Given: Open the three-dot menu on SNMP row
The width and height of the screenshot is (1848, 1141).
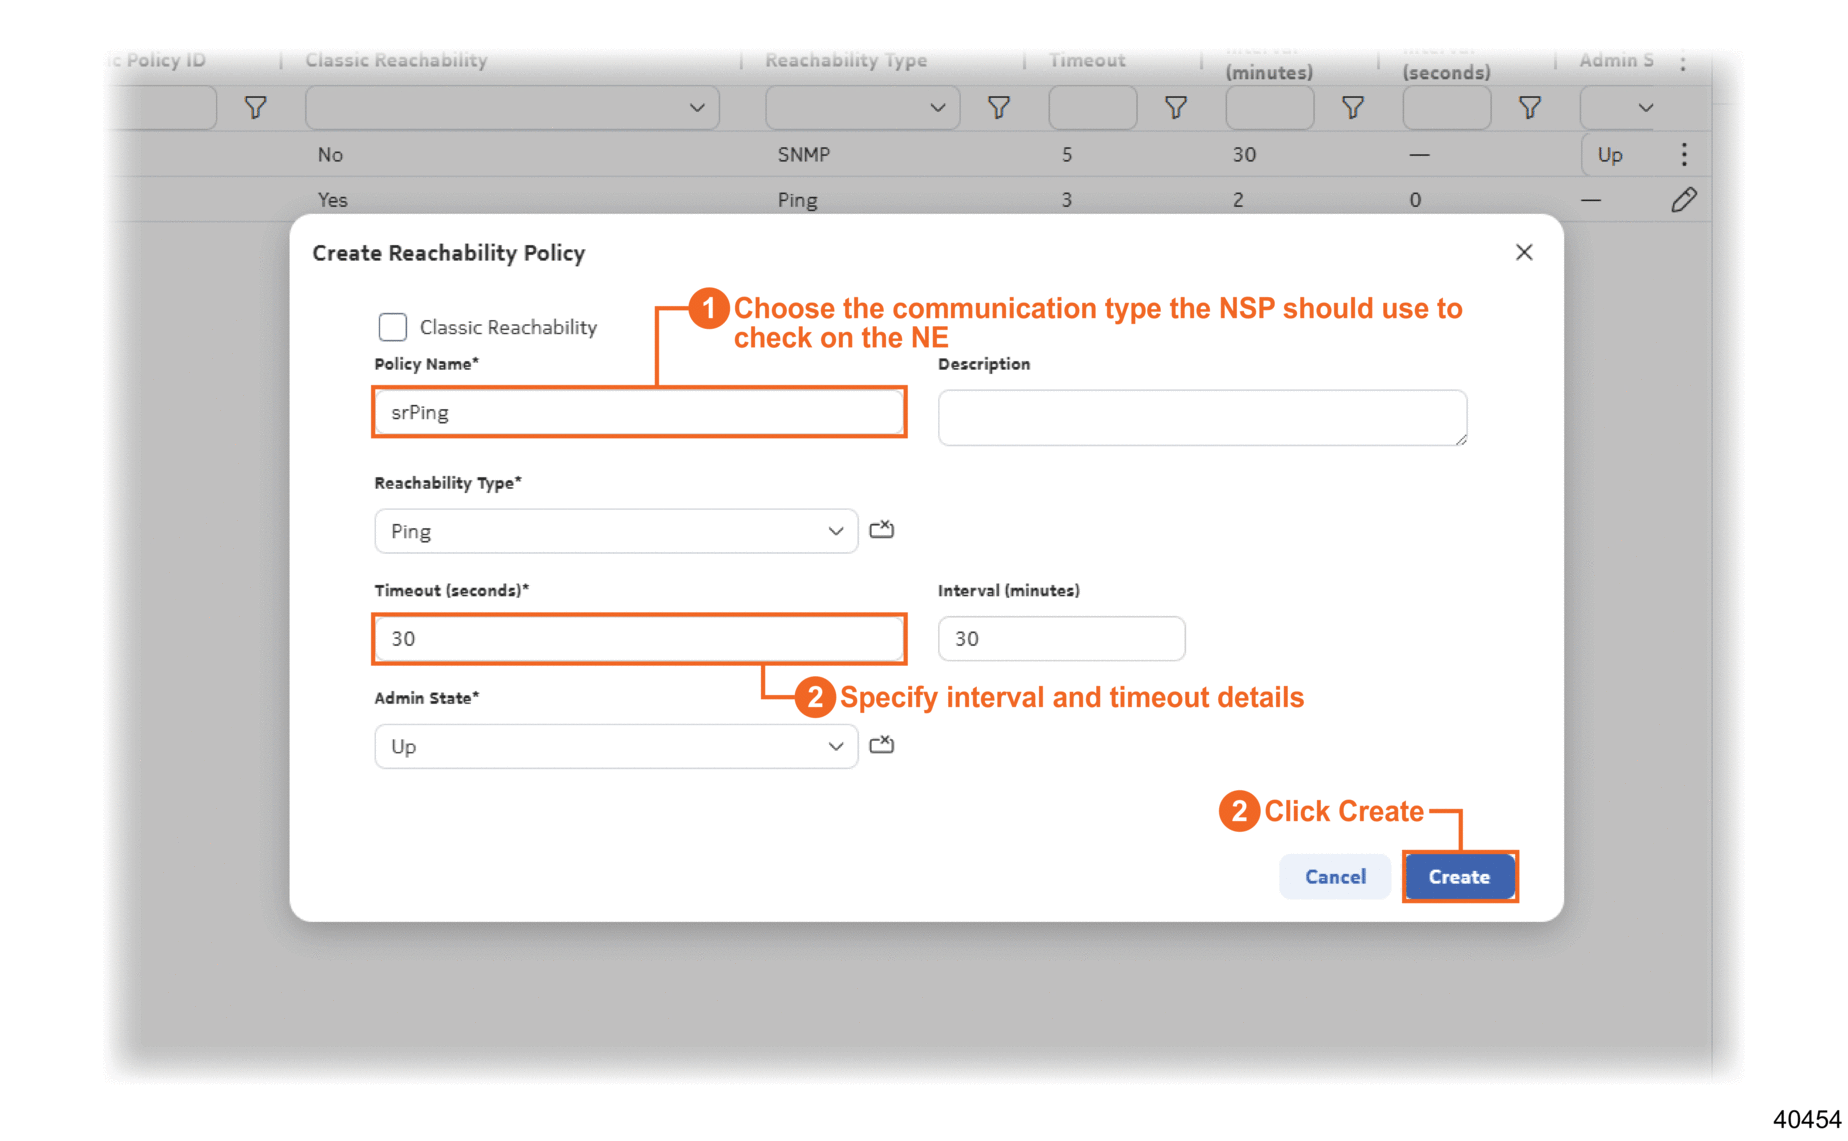Looking at the screenshot, I should [1684, 155].
